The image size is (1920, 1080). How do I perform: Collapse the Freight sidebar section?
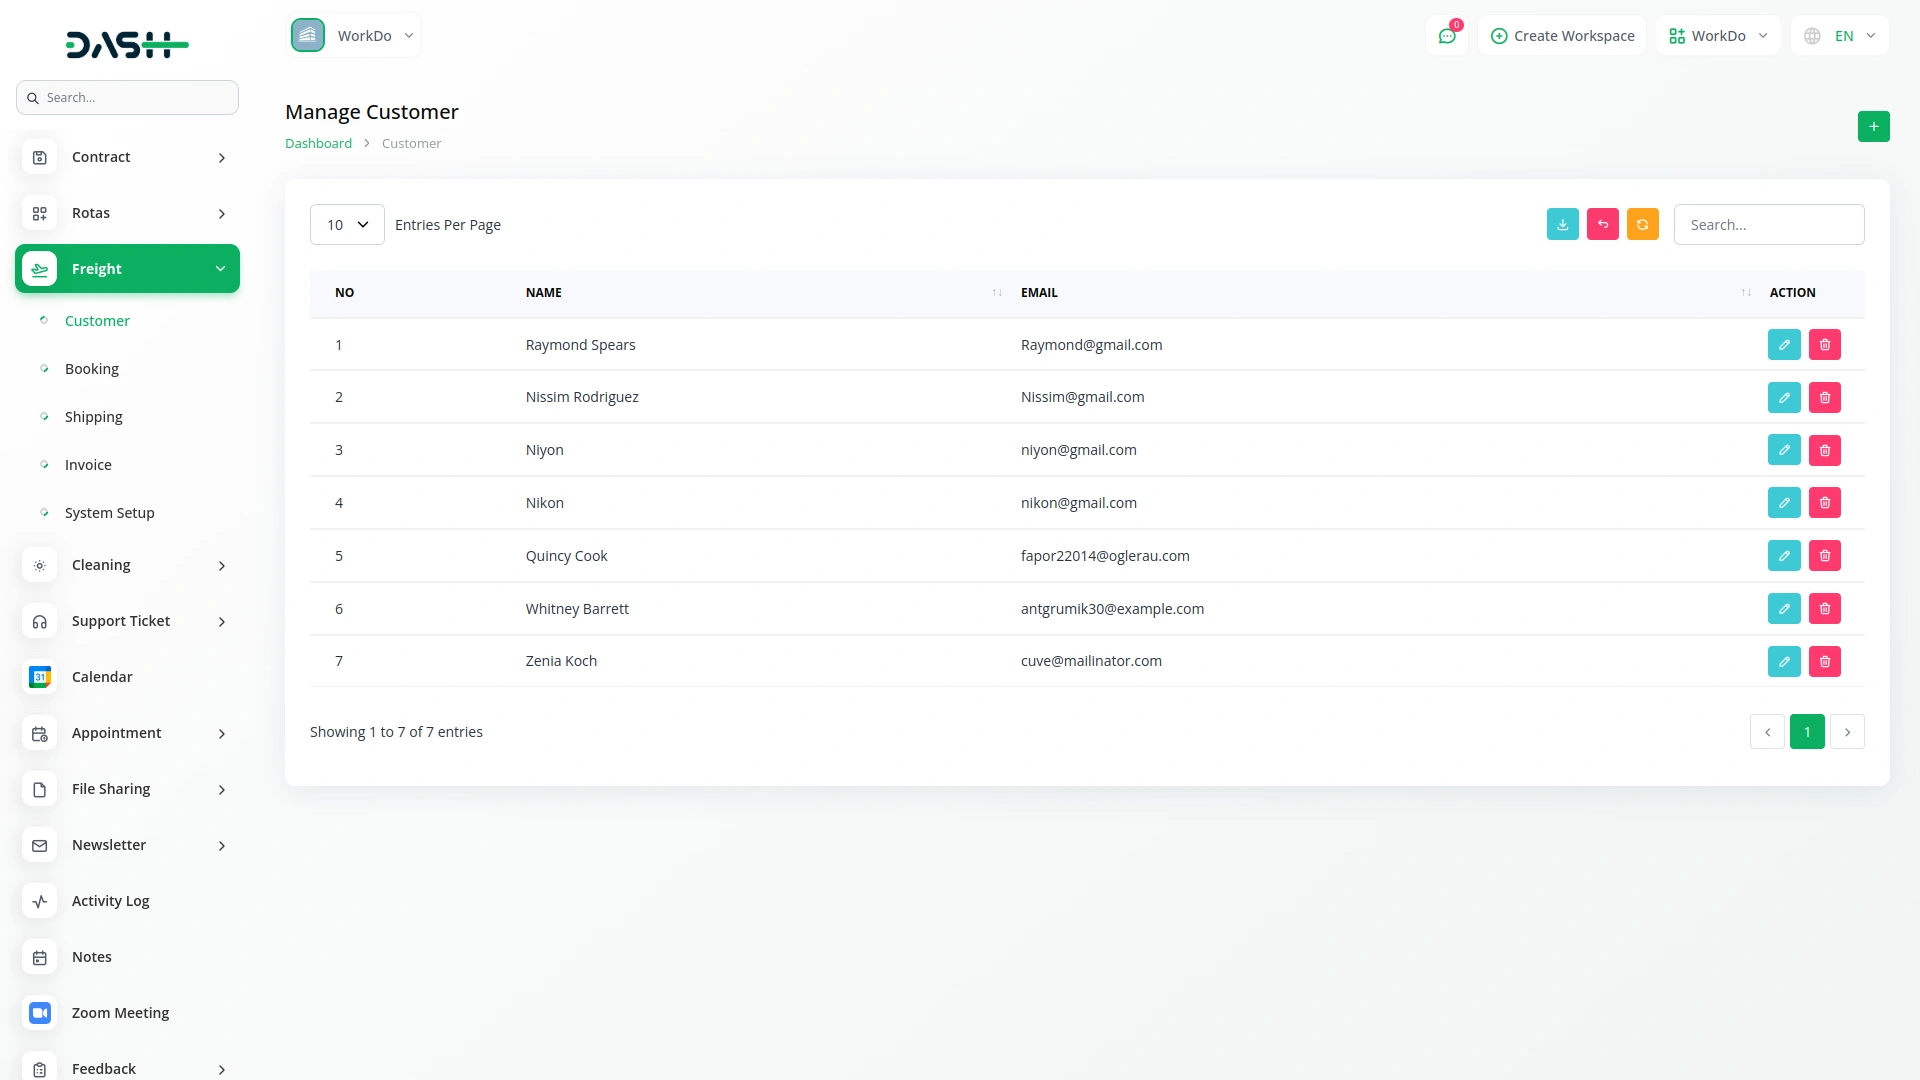point(127,268)
